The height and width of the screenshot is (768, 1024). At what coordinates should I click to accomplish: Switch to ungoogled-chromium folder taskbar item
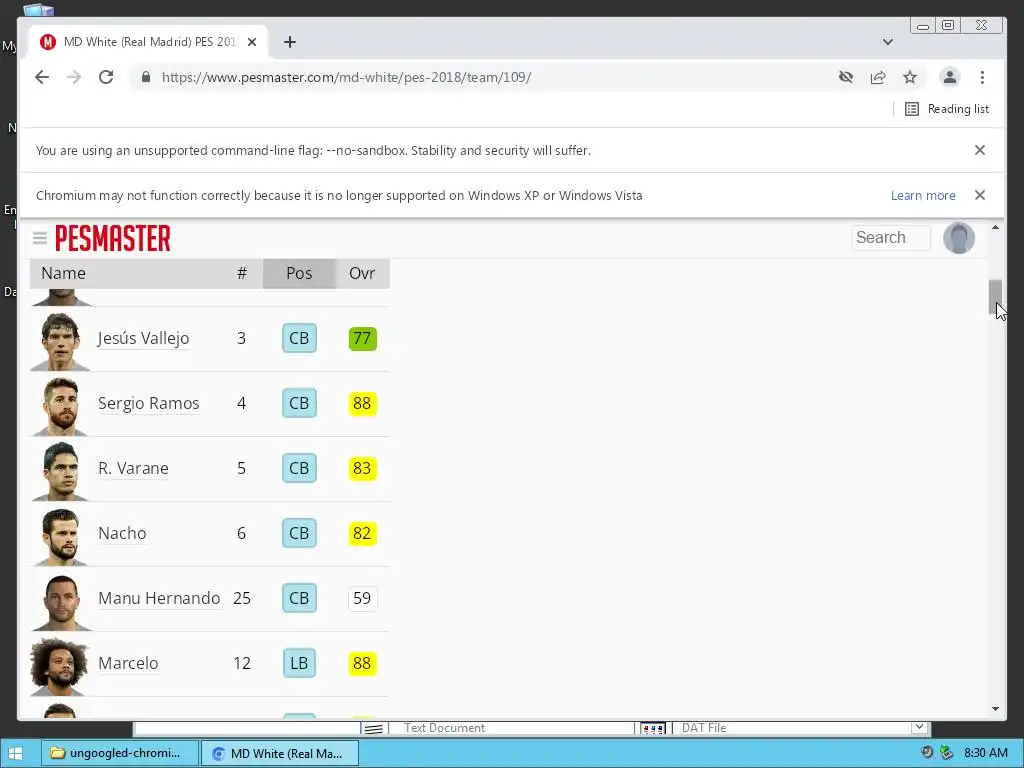(120, 753)
